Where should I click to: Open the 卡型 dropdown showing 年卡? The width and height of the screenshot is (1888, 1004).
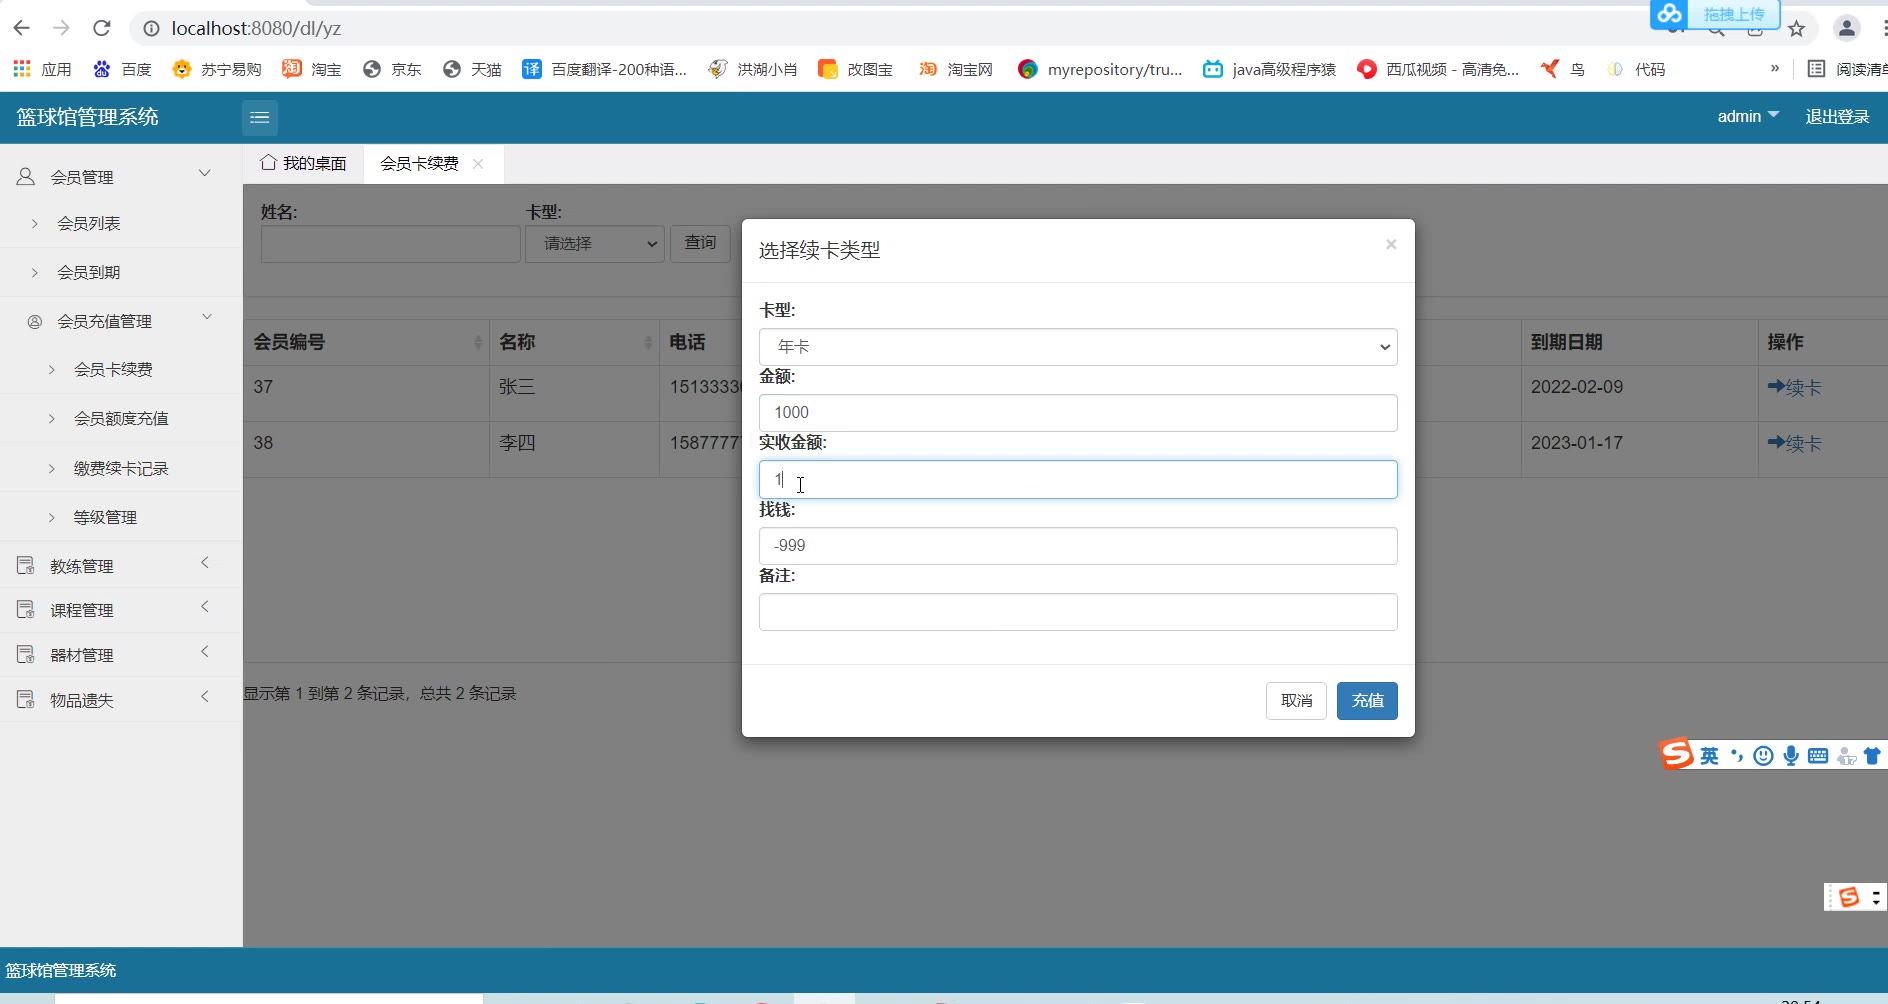click(1077, 347)
